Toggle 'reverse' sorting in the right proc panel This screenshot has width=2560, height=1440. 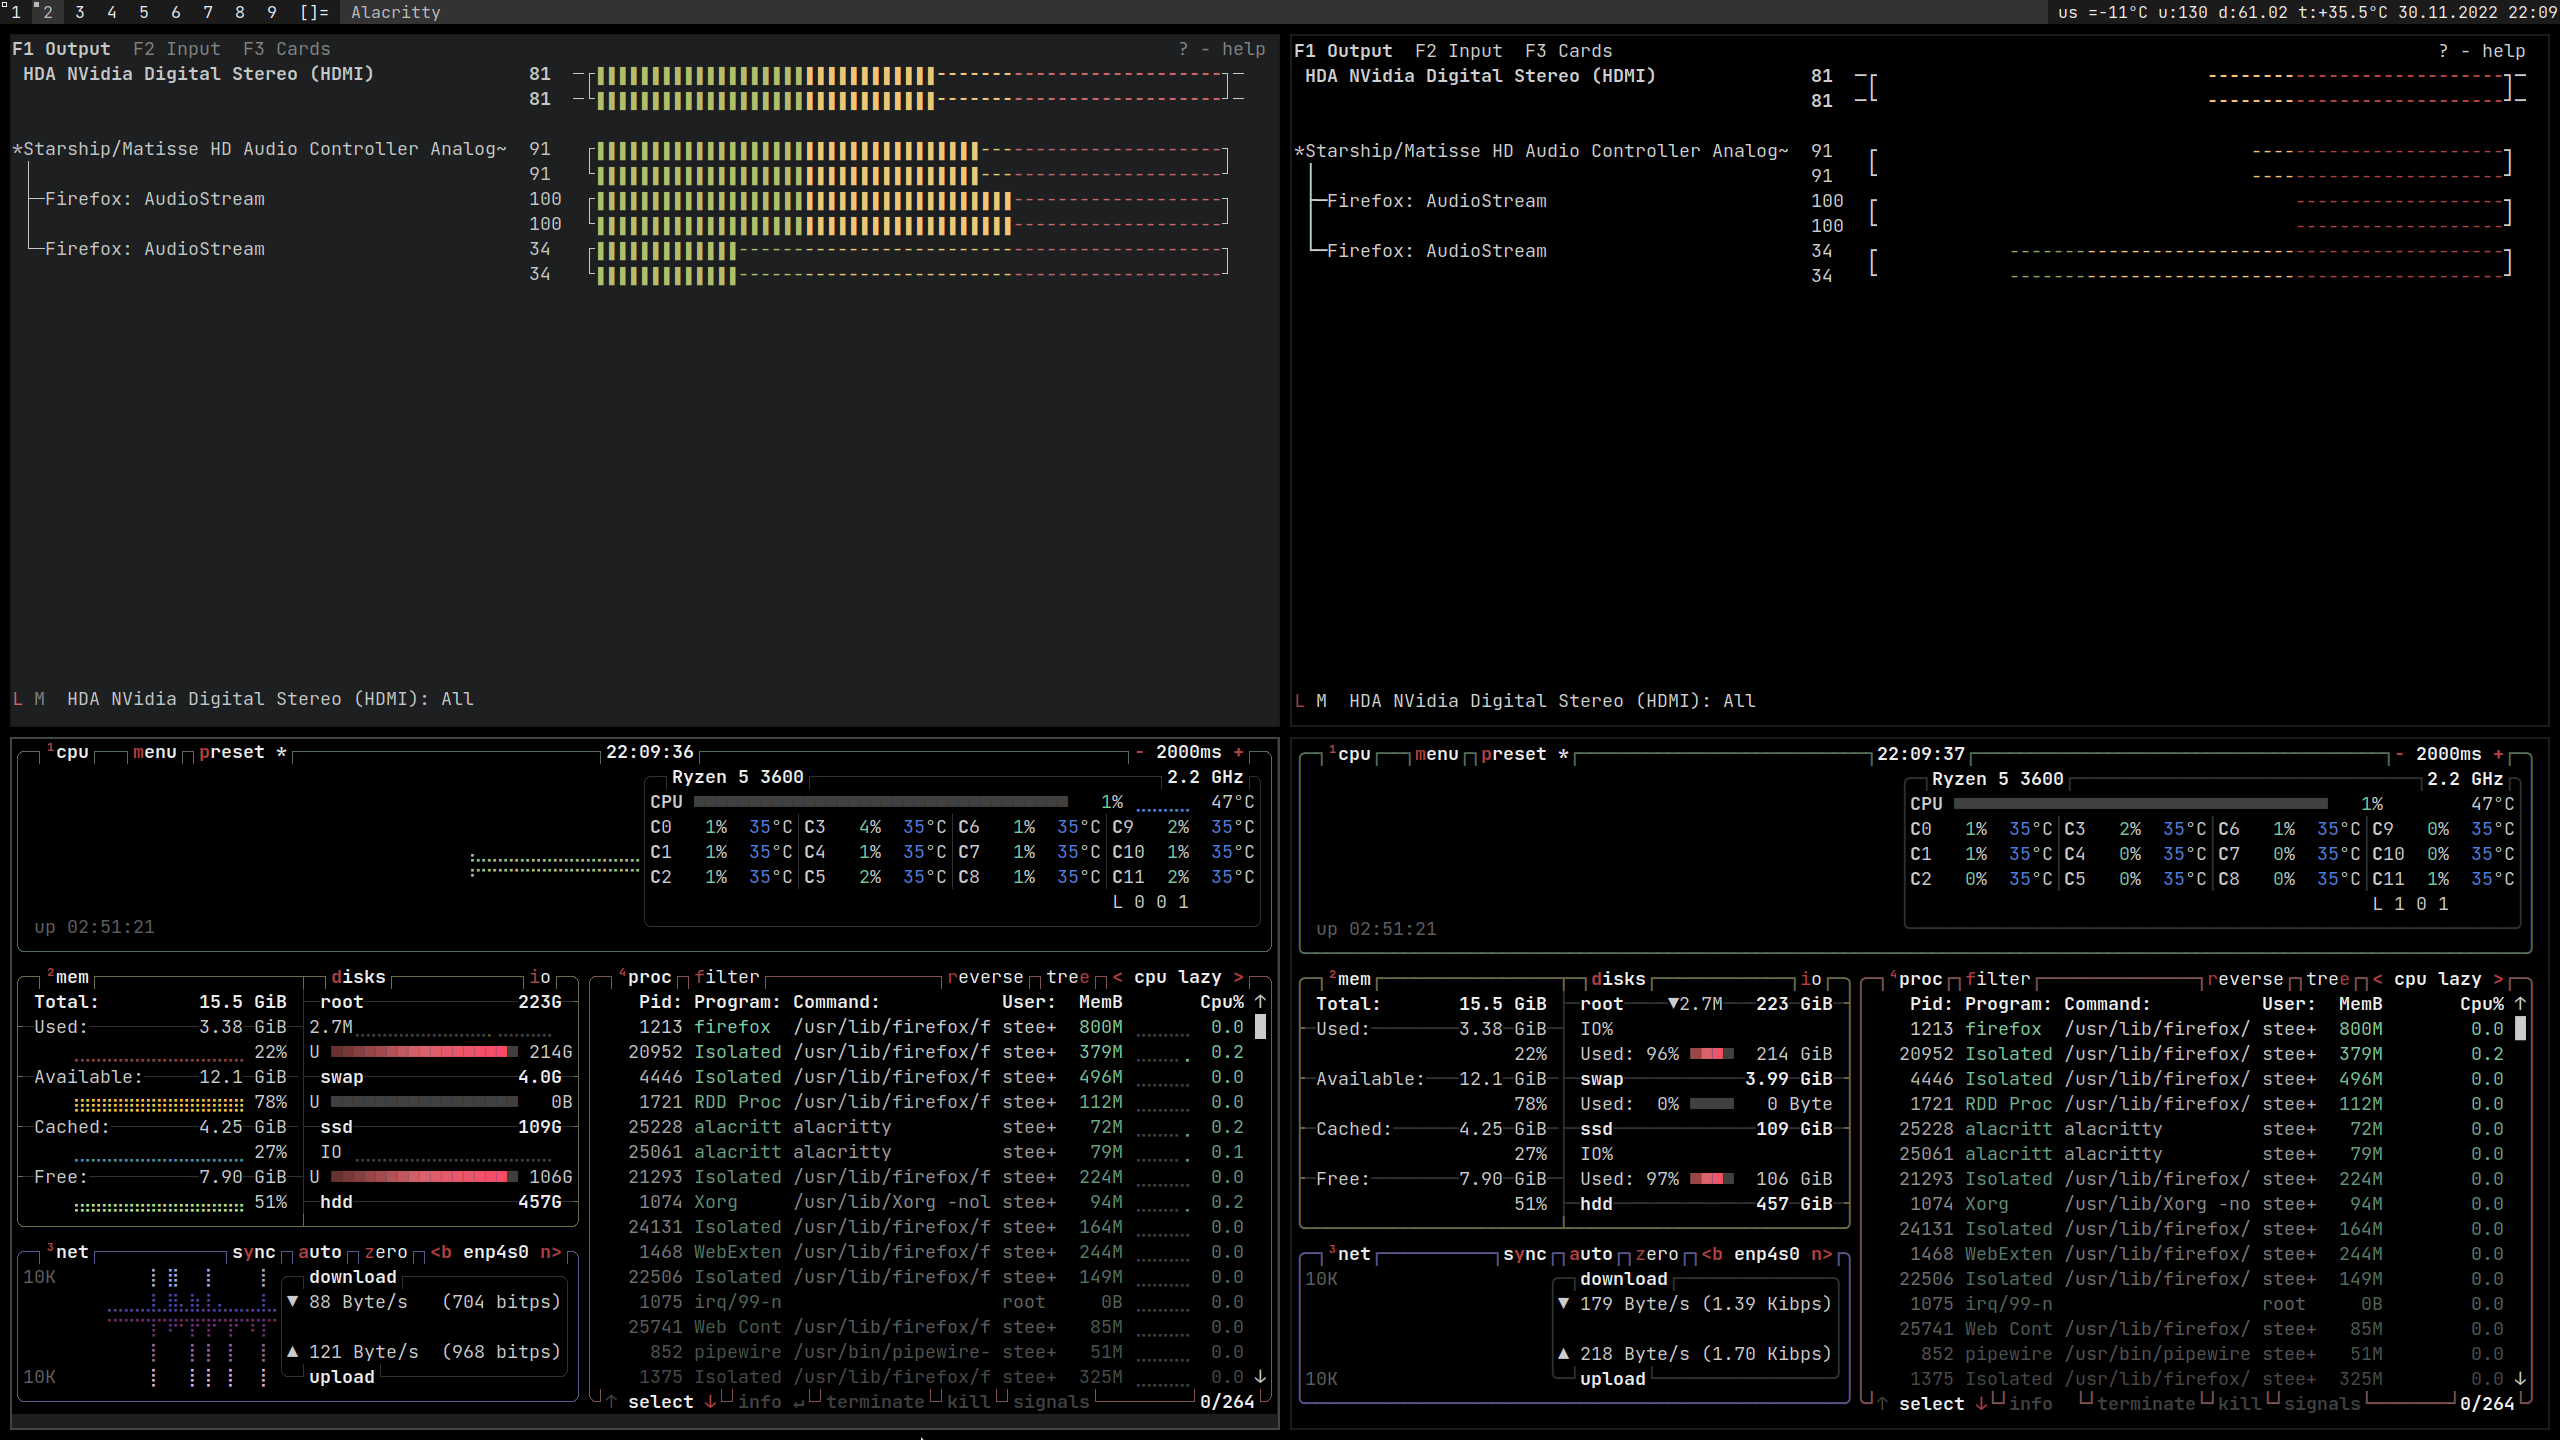2245,979
